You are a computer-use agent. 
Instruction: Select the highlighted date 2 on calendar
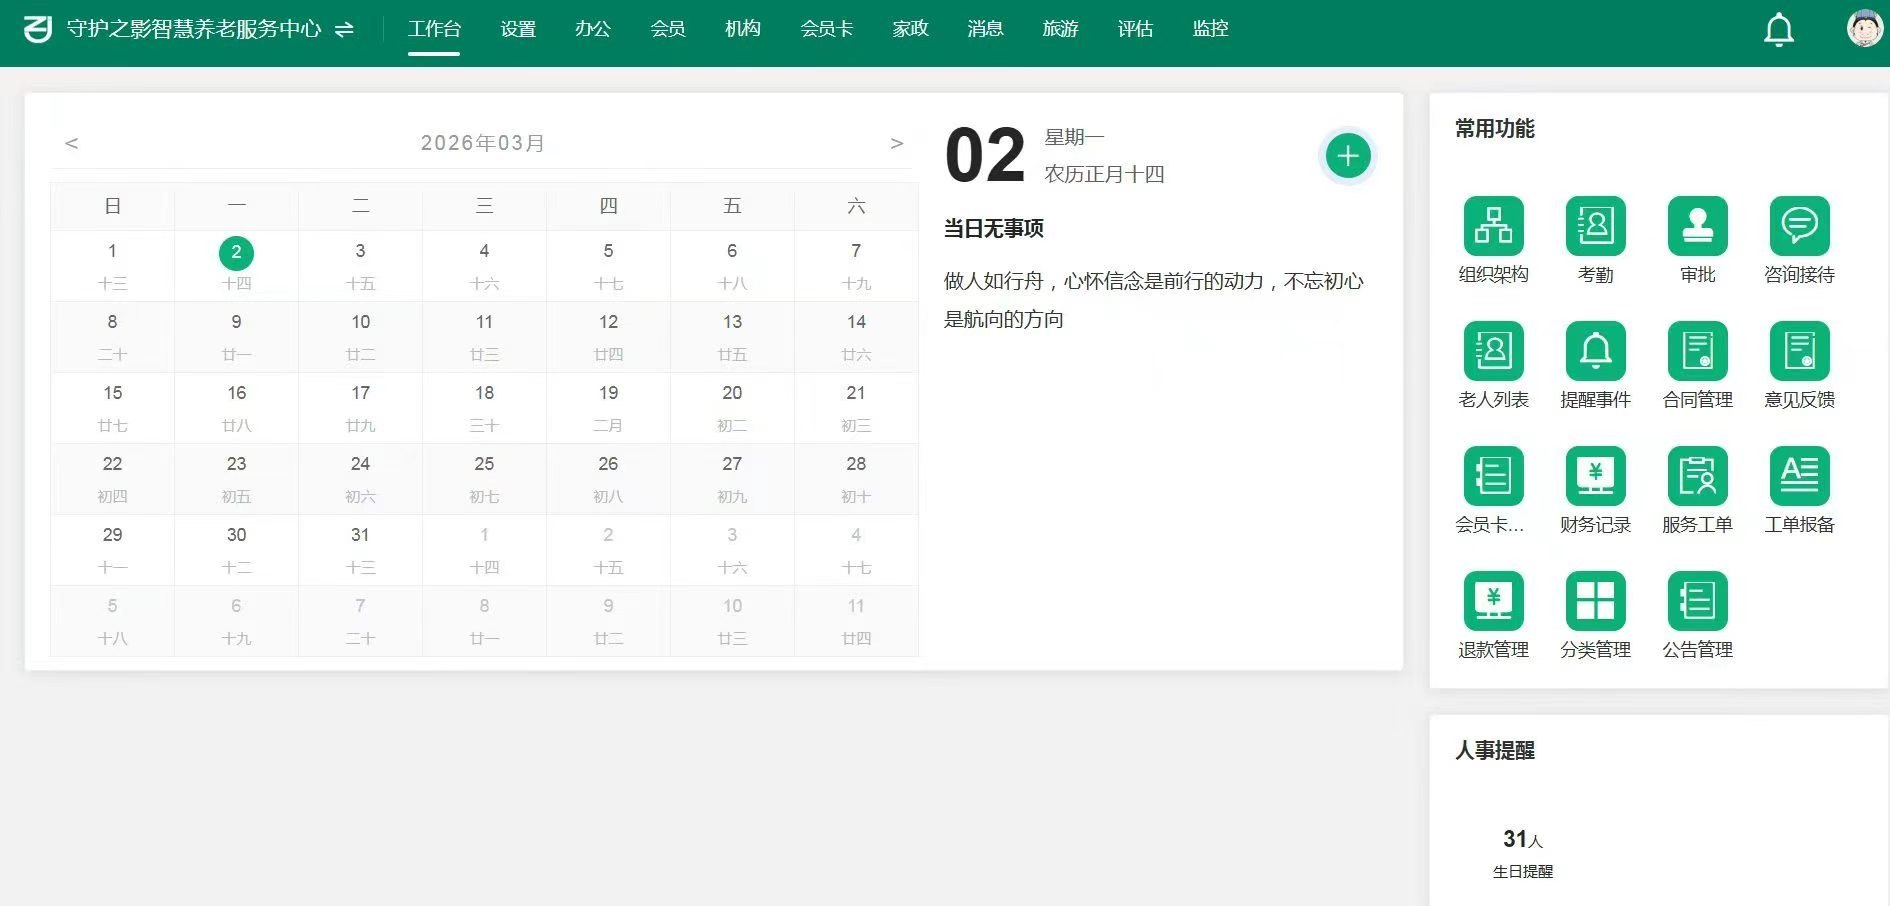click(236, 252)
